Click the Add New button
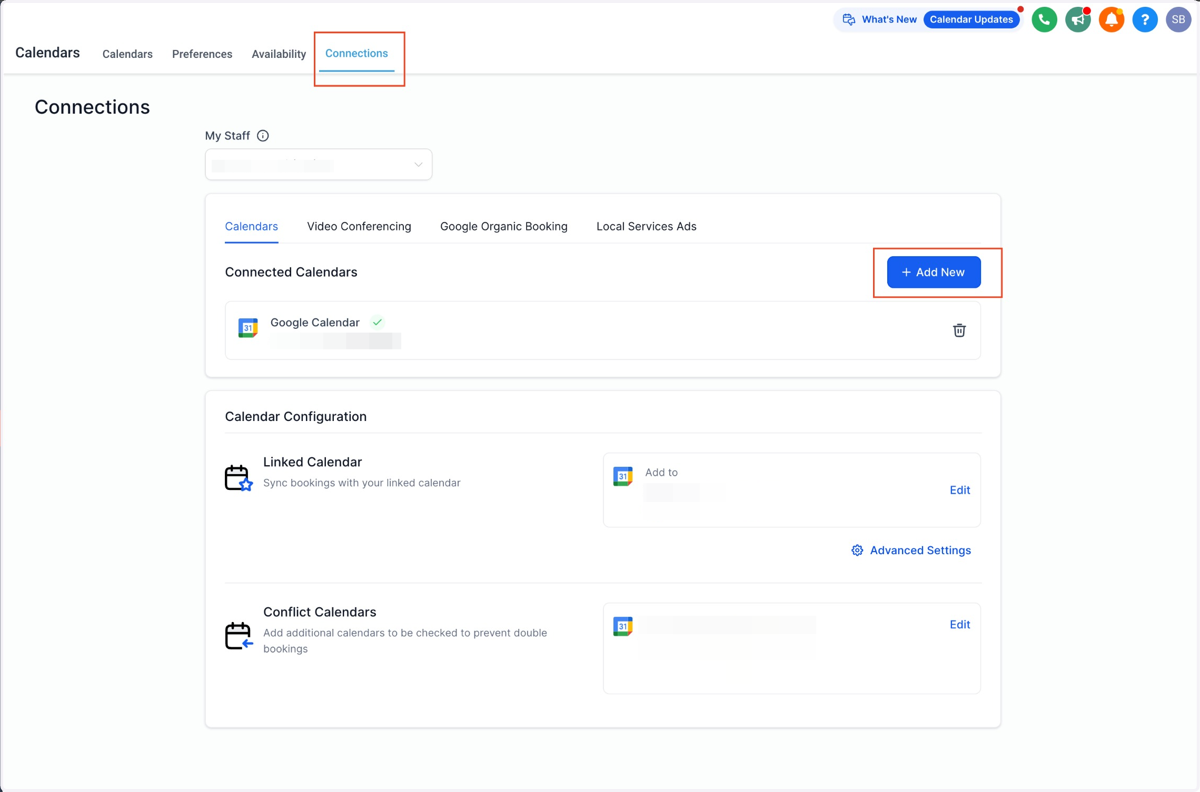Viewport: 1200px width, 792px height. click(934, 272)
